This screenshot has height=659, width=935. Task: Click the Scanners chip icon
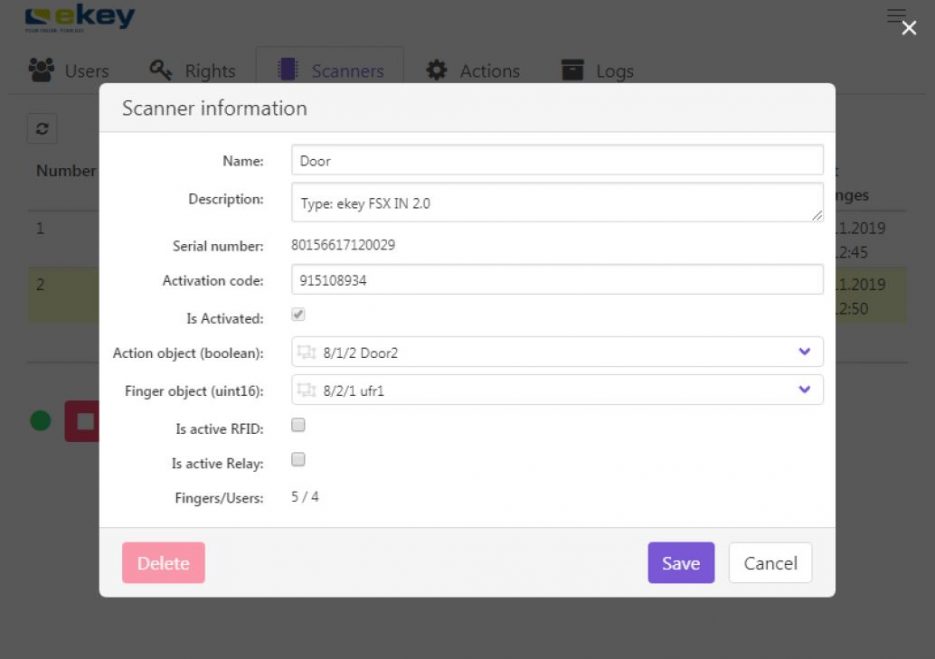click(287, 70)
